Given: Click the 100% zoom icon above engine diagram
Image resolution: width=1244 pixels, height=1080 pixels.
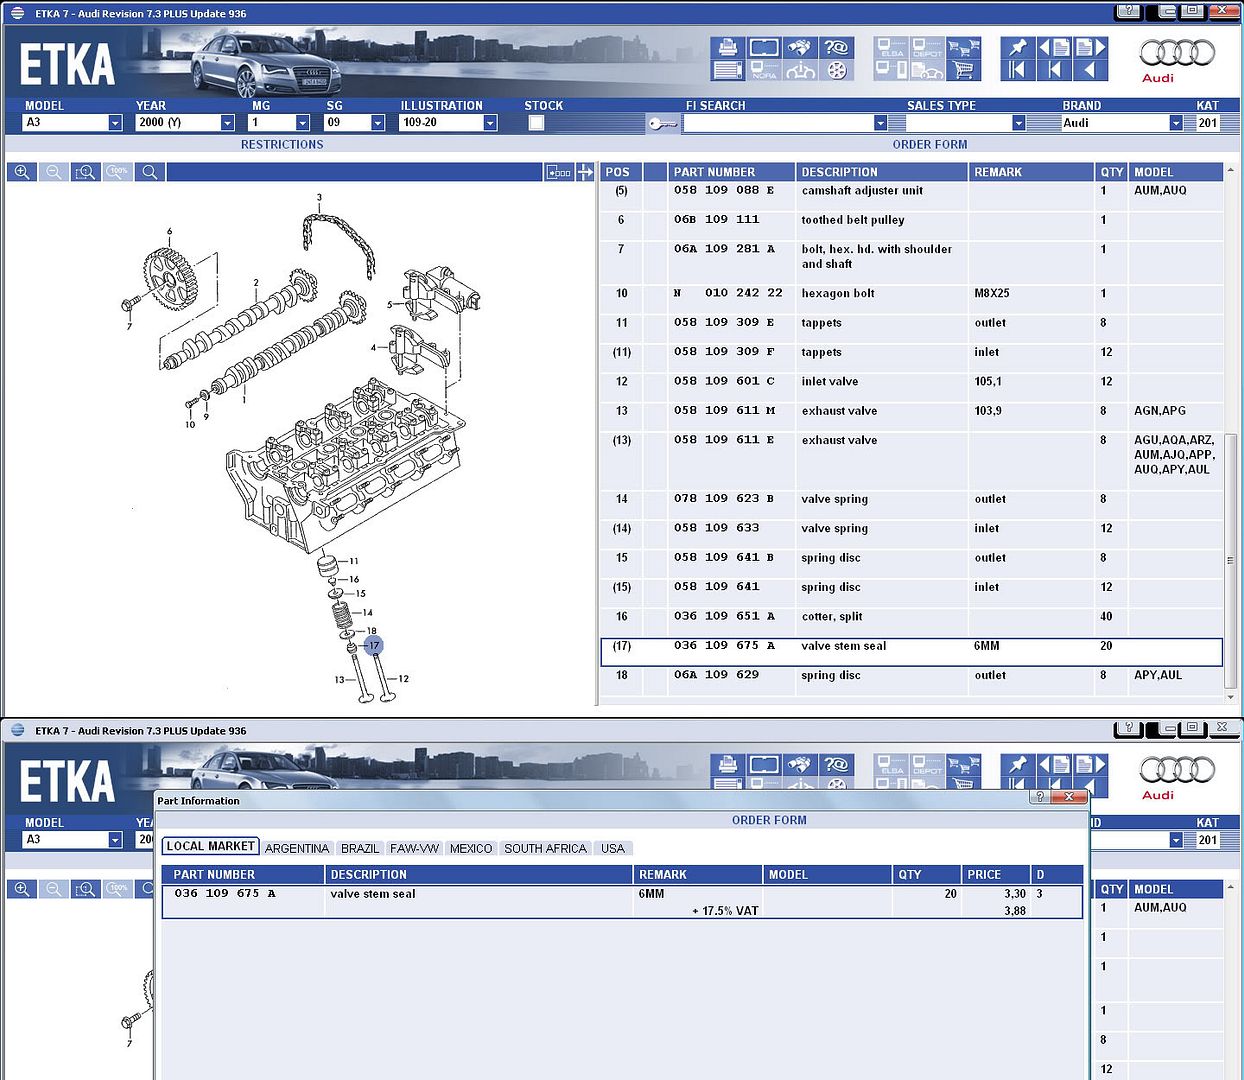Looking at the screenshot, I should tap(118, 172).
